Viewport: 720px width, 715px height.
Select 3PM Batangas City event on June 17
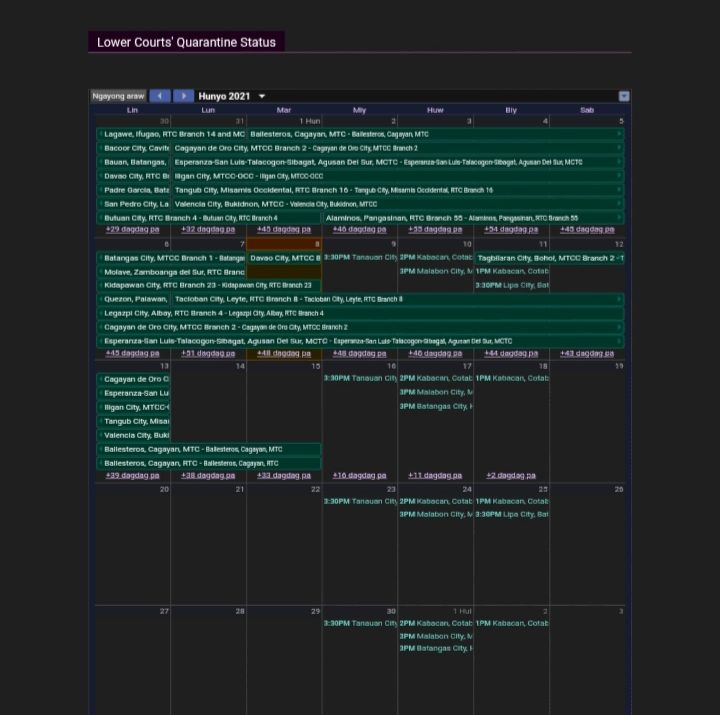click(x=435, y=406)
